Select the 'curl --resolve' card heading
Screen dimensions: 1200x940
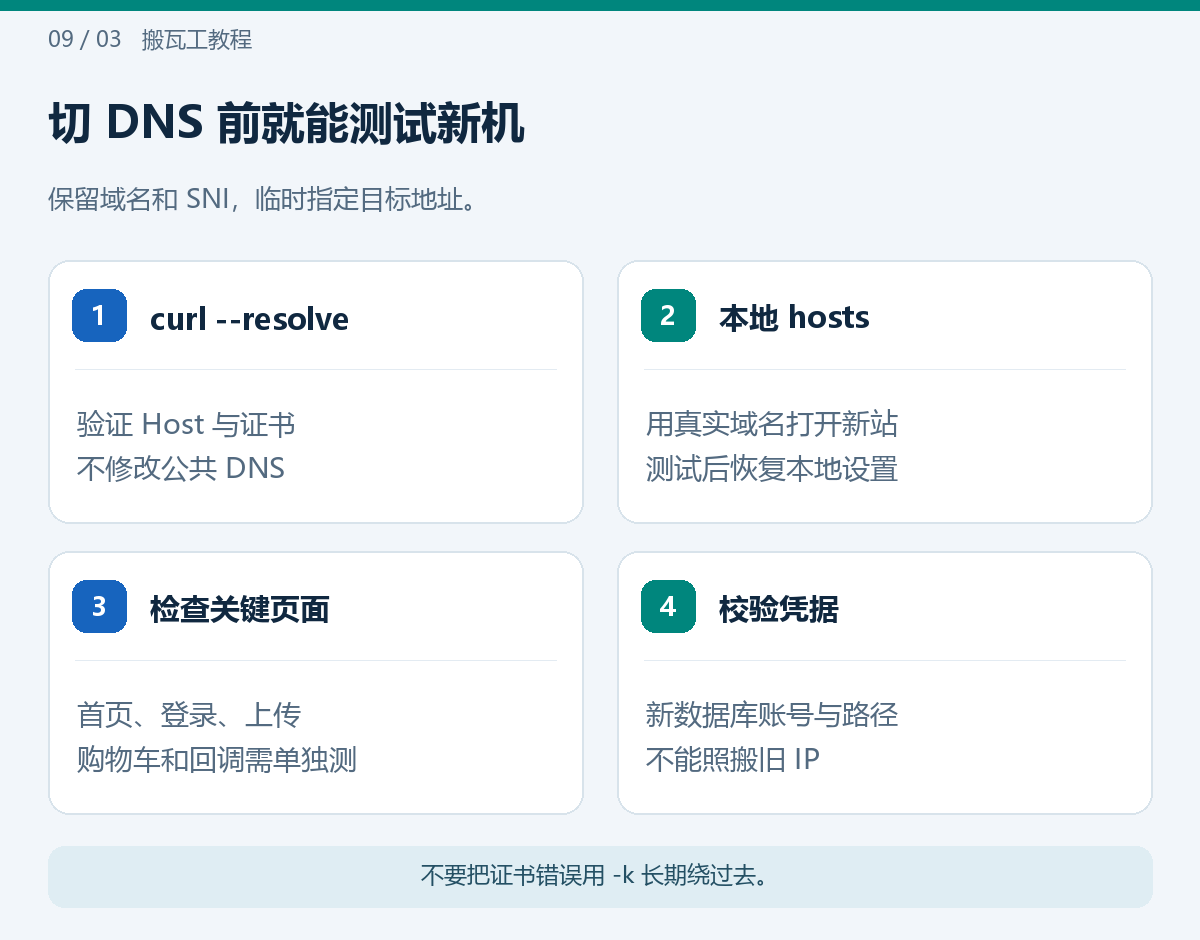click(x=249, y=319)
